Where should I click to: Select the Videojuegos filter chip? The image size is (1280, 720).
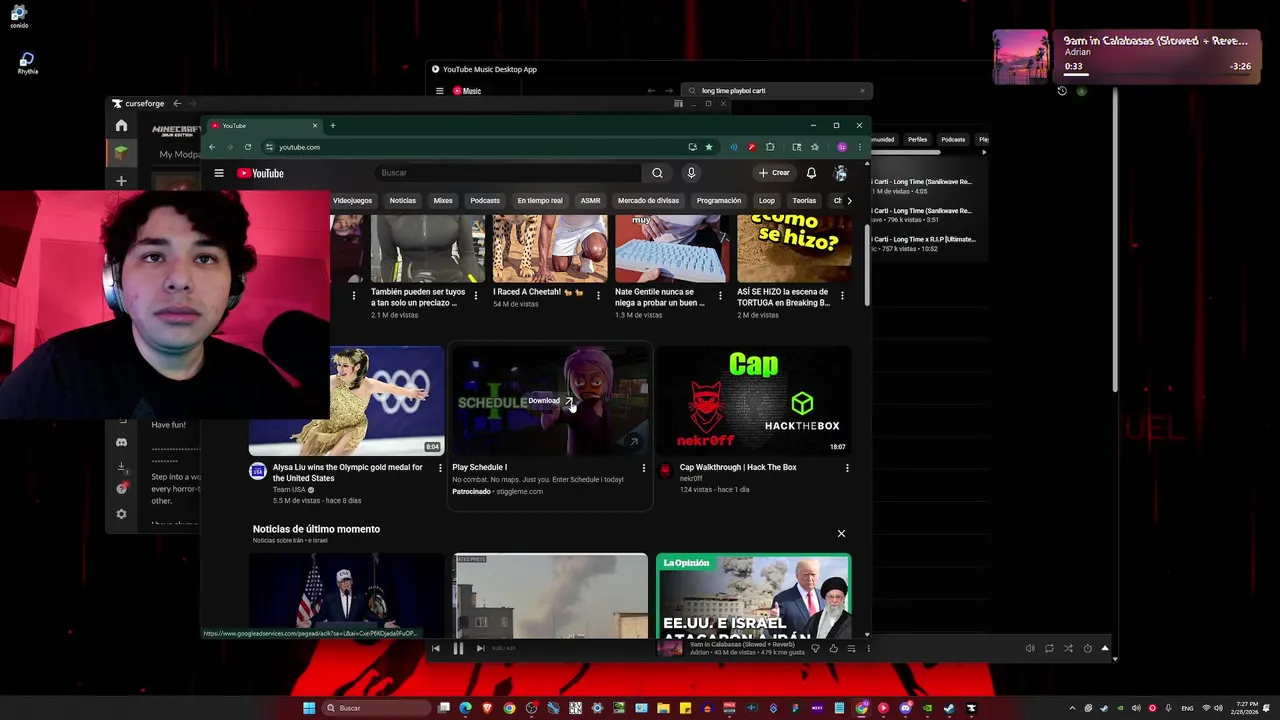[352, 200]
